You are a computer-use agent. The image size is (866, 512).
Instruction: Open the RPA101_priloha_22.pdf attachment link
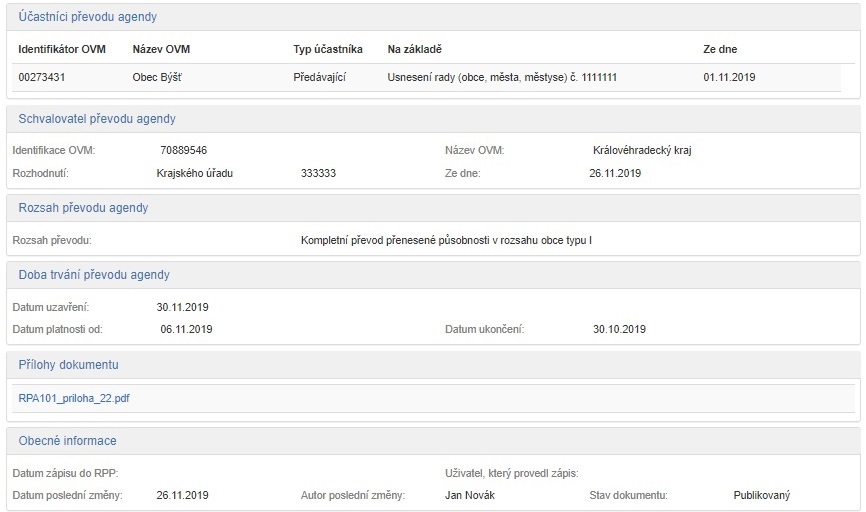[74, 398]
